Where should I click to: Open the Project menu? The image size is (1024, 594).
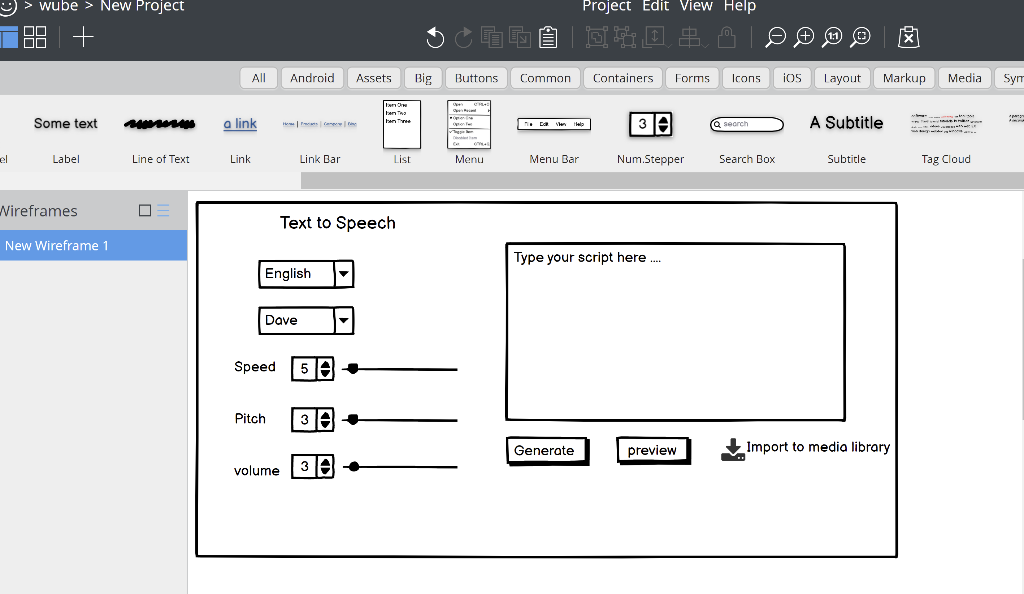tap(606, 7)
